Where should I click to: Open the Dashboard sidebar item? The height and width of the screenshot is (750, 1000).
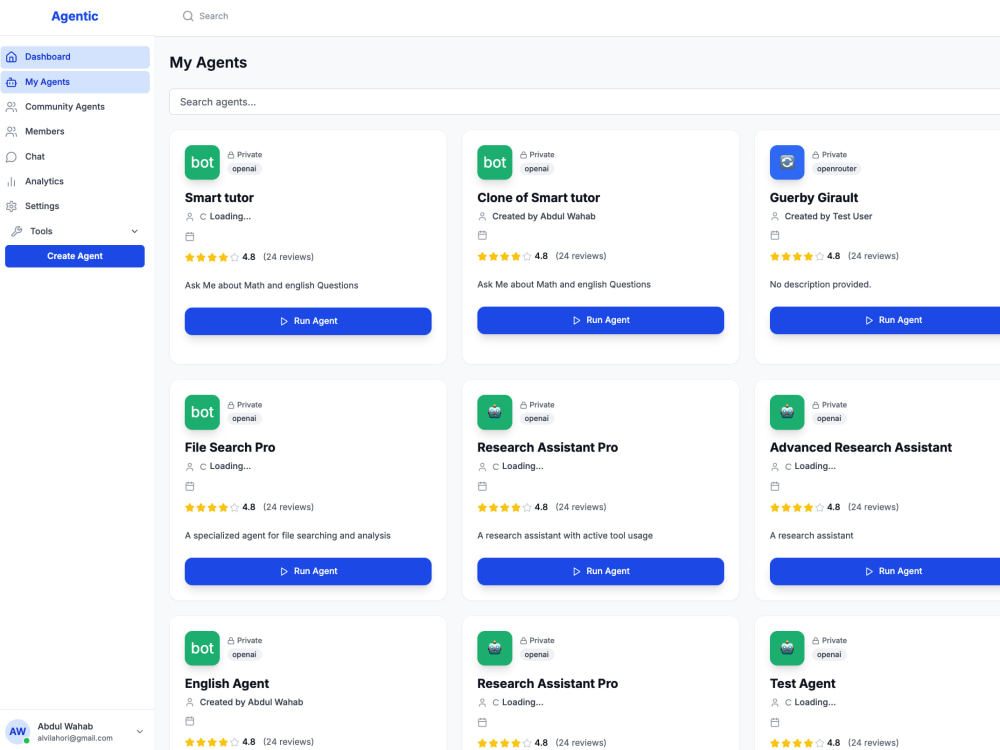[75, 57]
